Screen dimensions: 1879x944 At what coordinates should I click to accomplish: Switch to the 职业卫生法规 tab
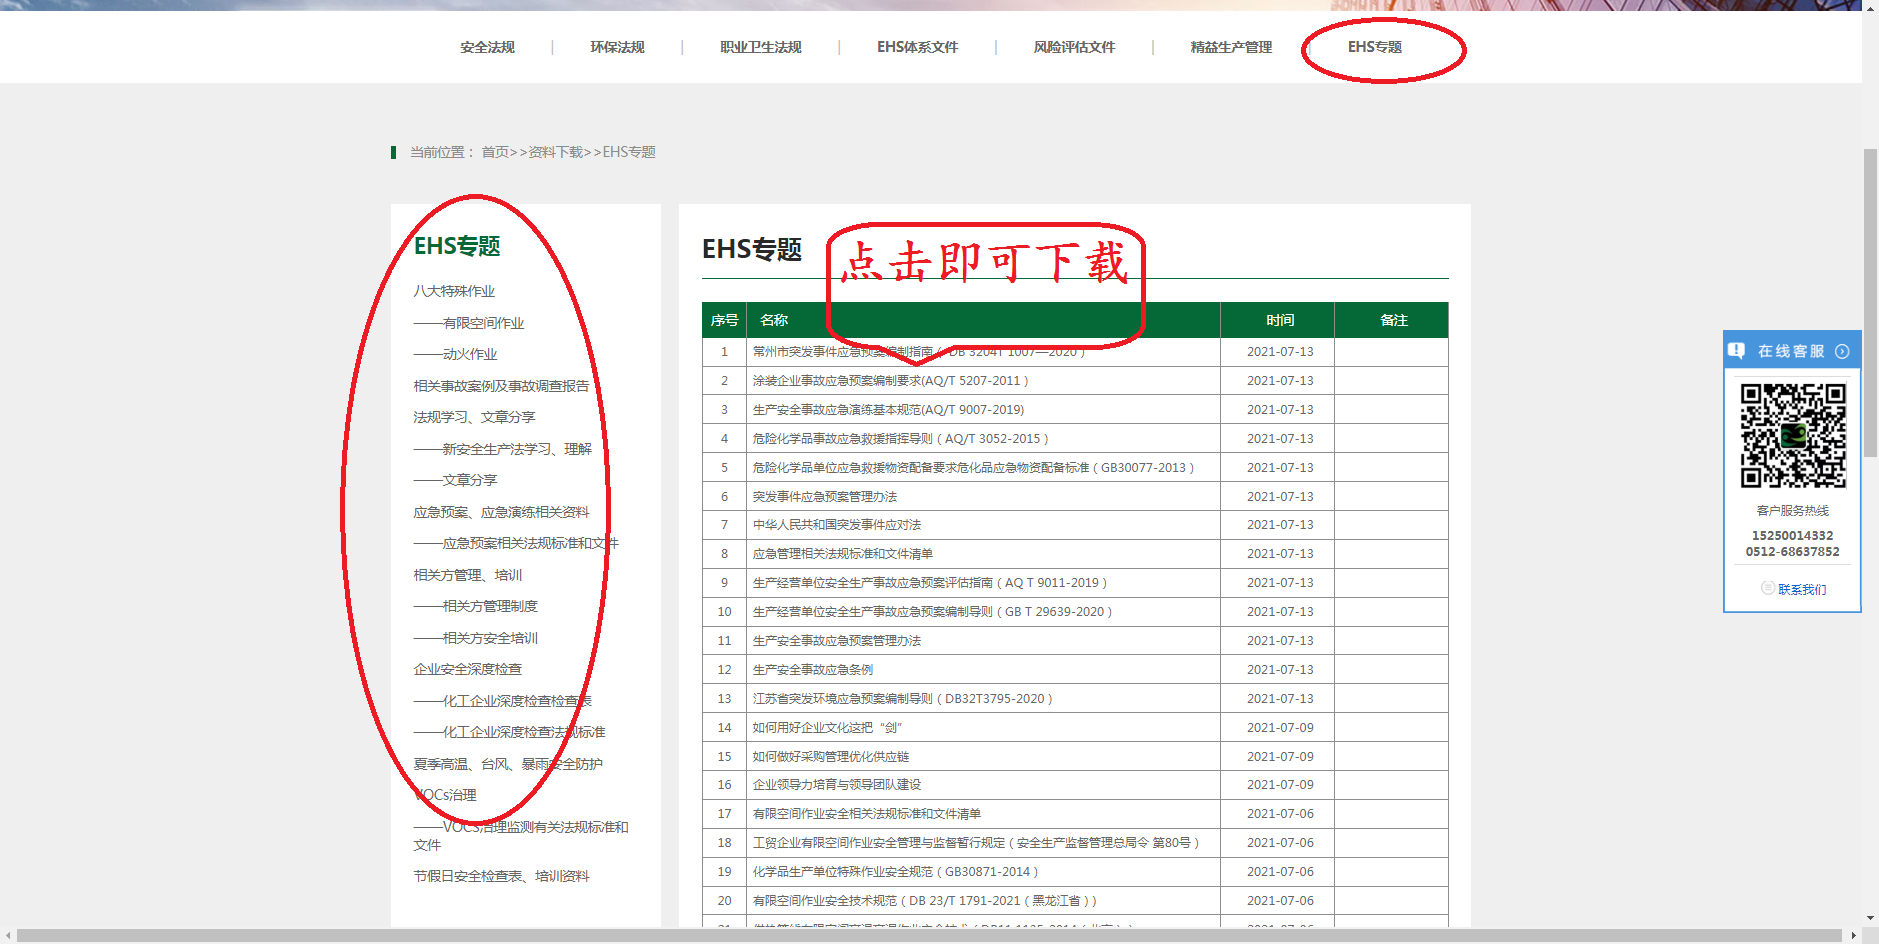coord(760,47)
